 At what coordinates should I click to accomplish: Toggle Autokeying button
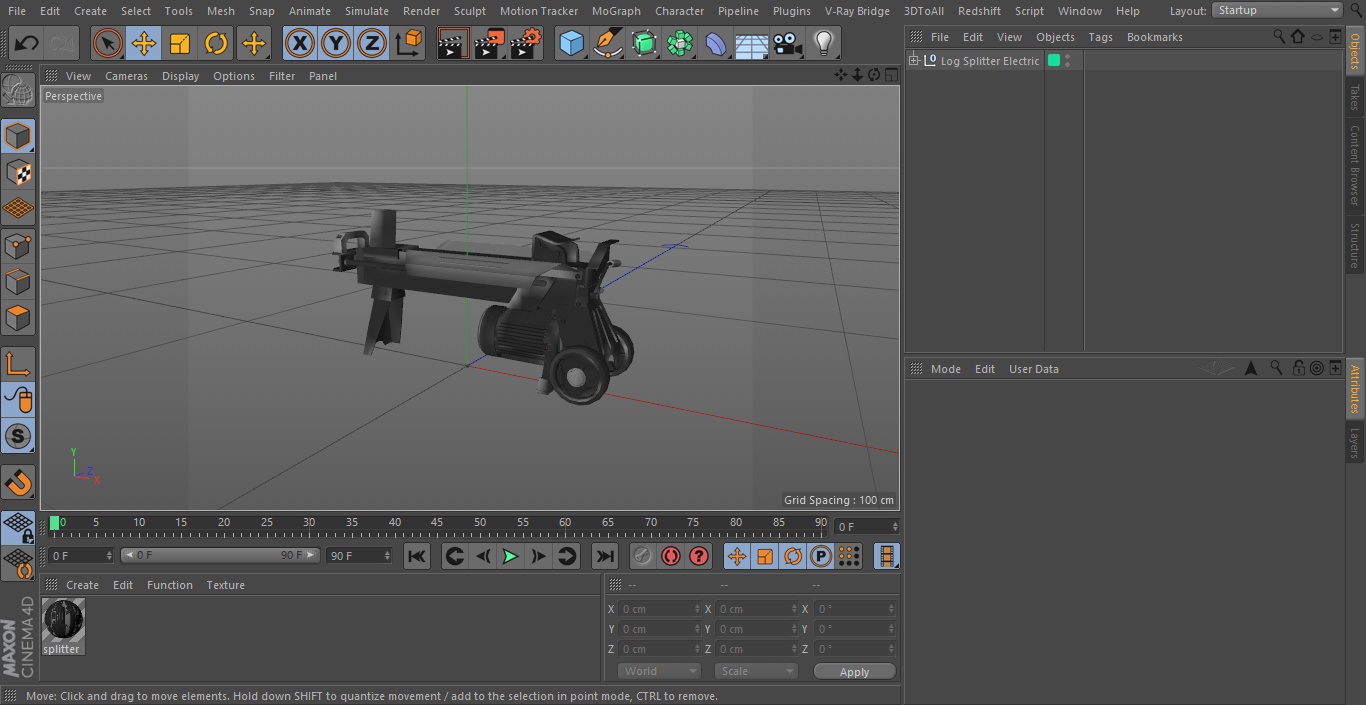671,556
